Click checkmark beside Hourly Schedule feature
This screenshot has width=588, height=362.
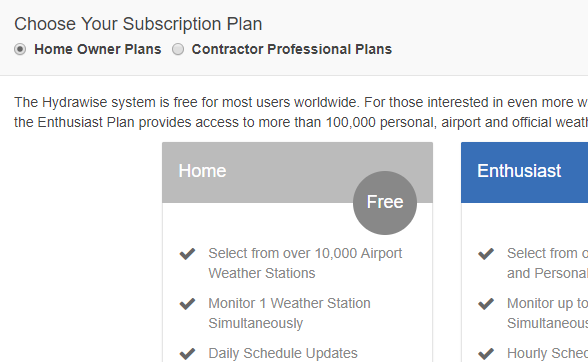pyautogui.click(x=486, y=353)
